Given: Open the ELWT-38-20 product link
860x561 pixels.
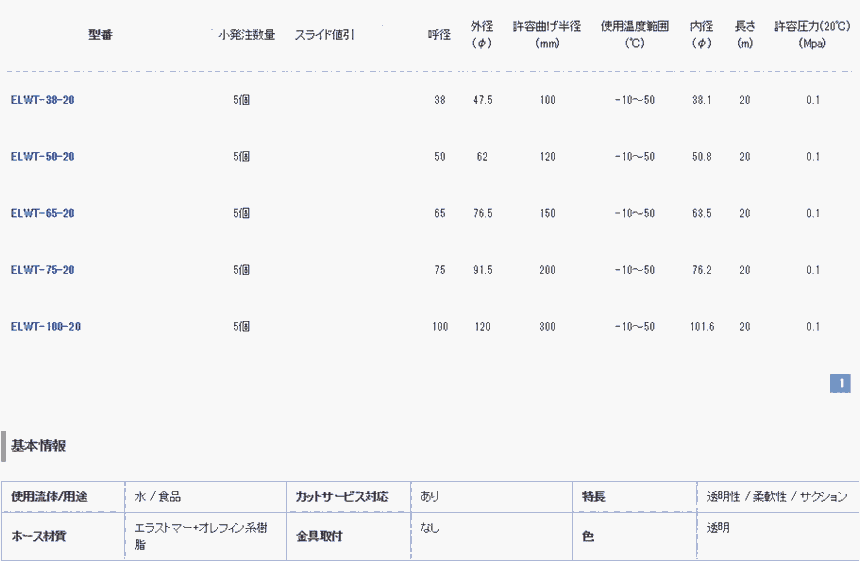Looking at the screenshot, I should coord(42,100).
